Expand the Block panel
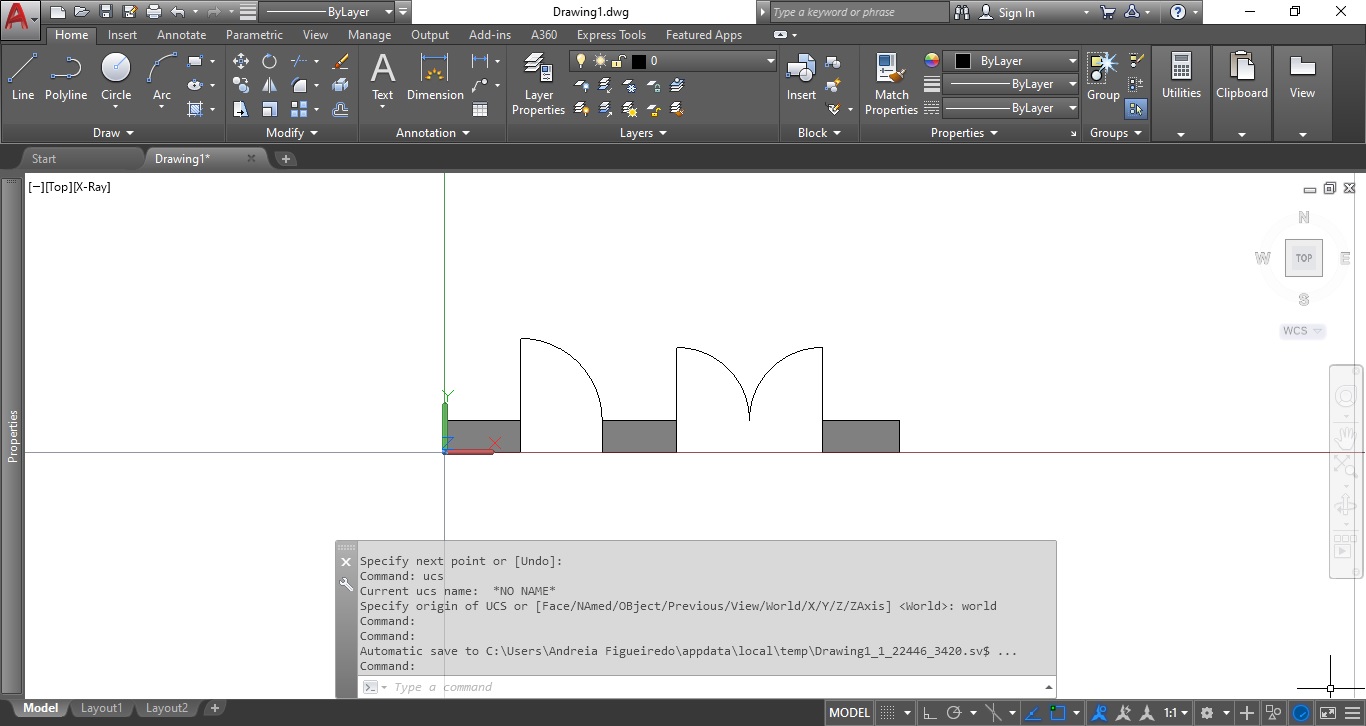The image size is (1366, 726). [x=819, y=132]
